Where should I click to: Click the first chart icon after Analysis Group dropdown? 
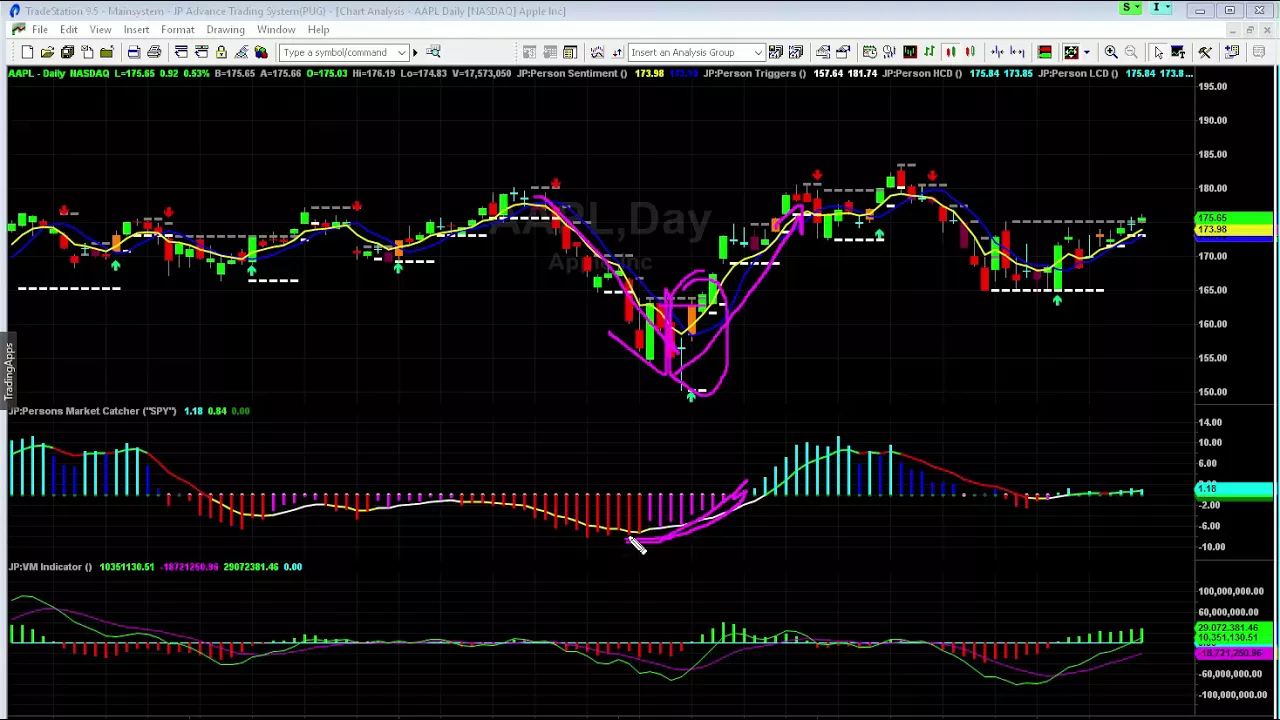pyautogui.click(x=776, y=52)
